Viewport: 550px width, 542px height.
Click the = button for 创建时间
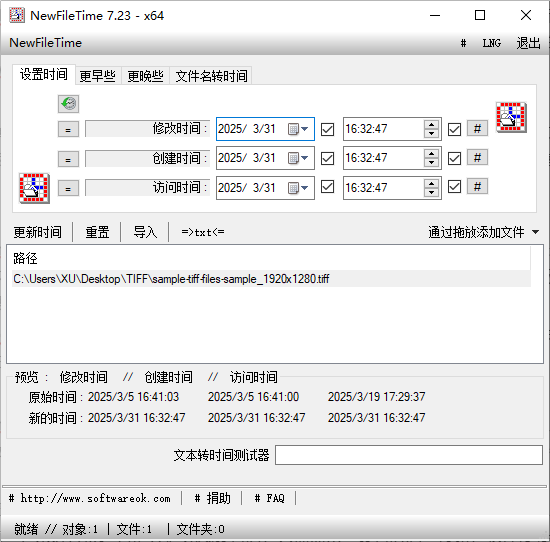click(68, 159)
